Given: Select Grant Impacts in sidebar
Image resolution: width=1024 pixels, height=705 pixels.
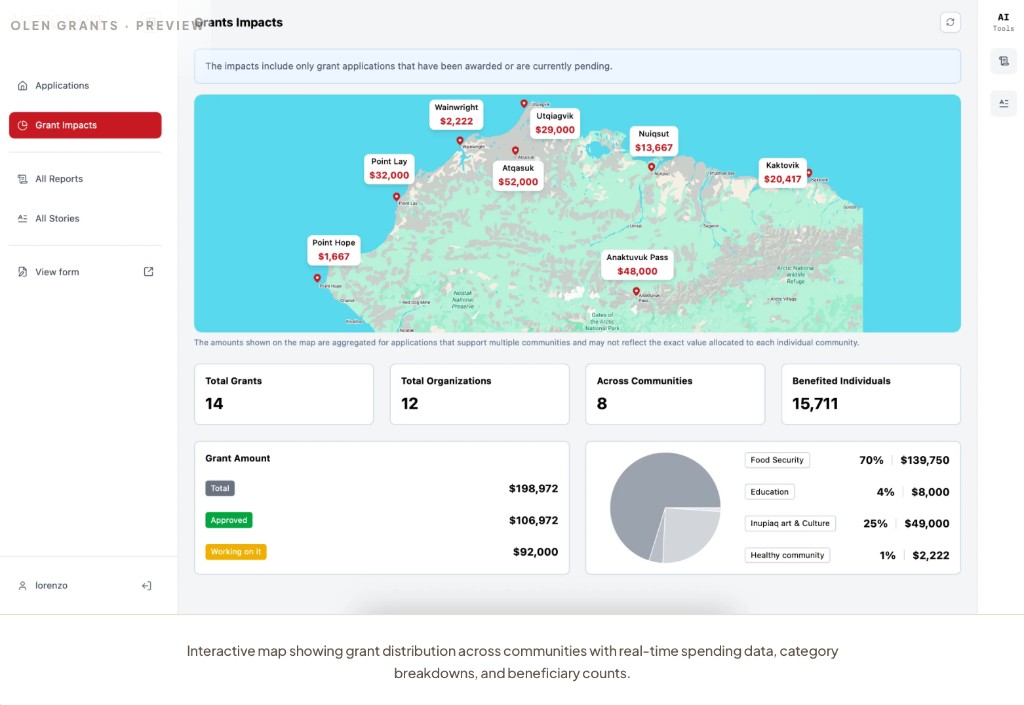Looking at the screenshot, I should 85,125.
